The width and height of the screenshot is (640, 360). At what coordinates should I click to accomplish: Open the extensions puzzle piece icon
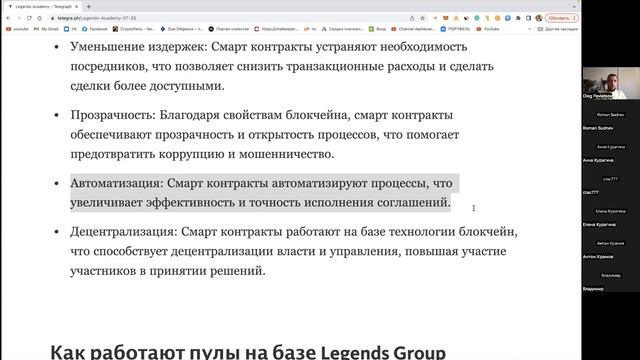click(518, 18)
